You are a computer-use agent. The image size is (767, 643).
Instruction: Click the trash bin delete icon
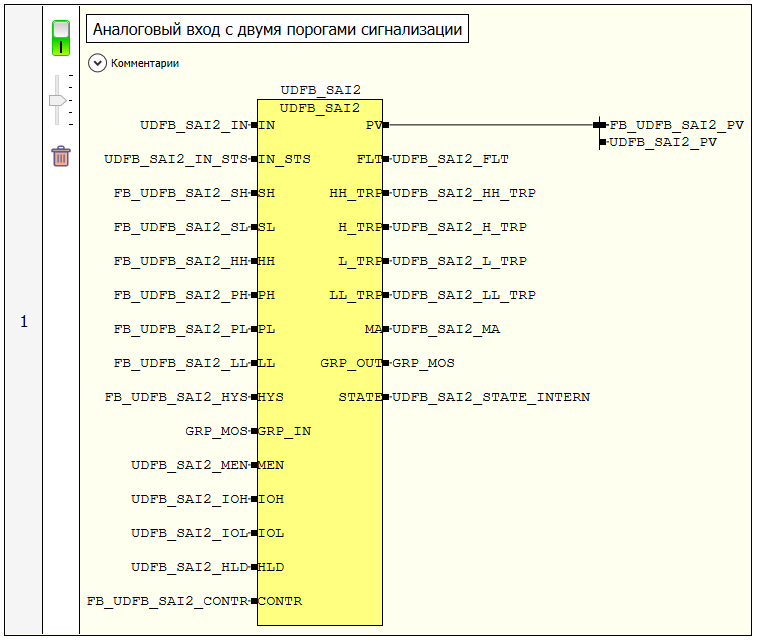(61, 156)
